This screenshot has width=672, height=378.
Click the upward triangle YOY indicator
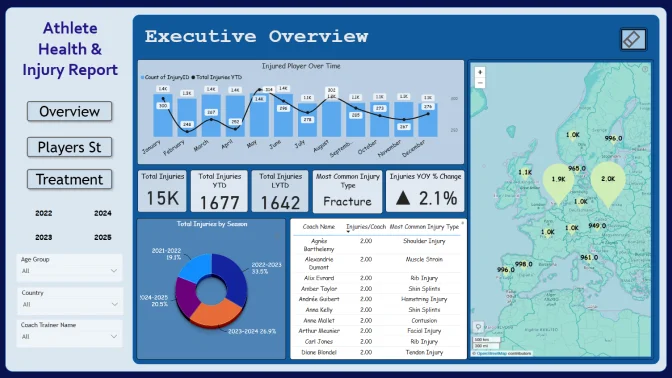[403, 198]
